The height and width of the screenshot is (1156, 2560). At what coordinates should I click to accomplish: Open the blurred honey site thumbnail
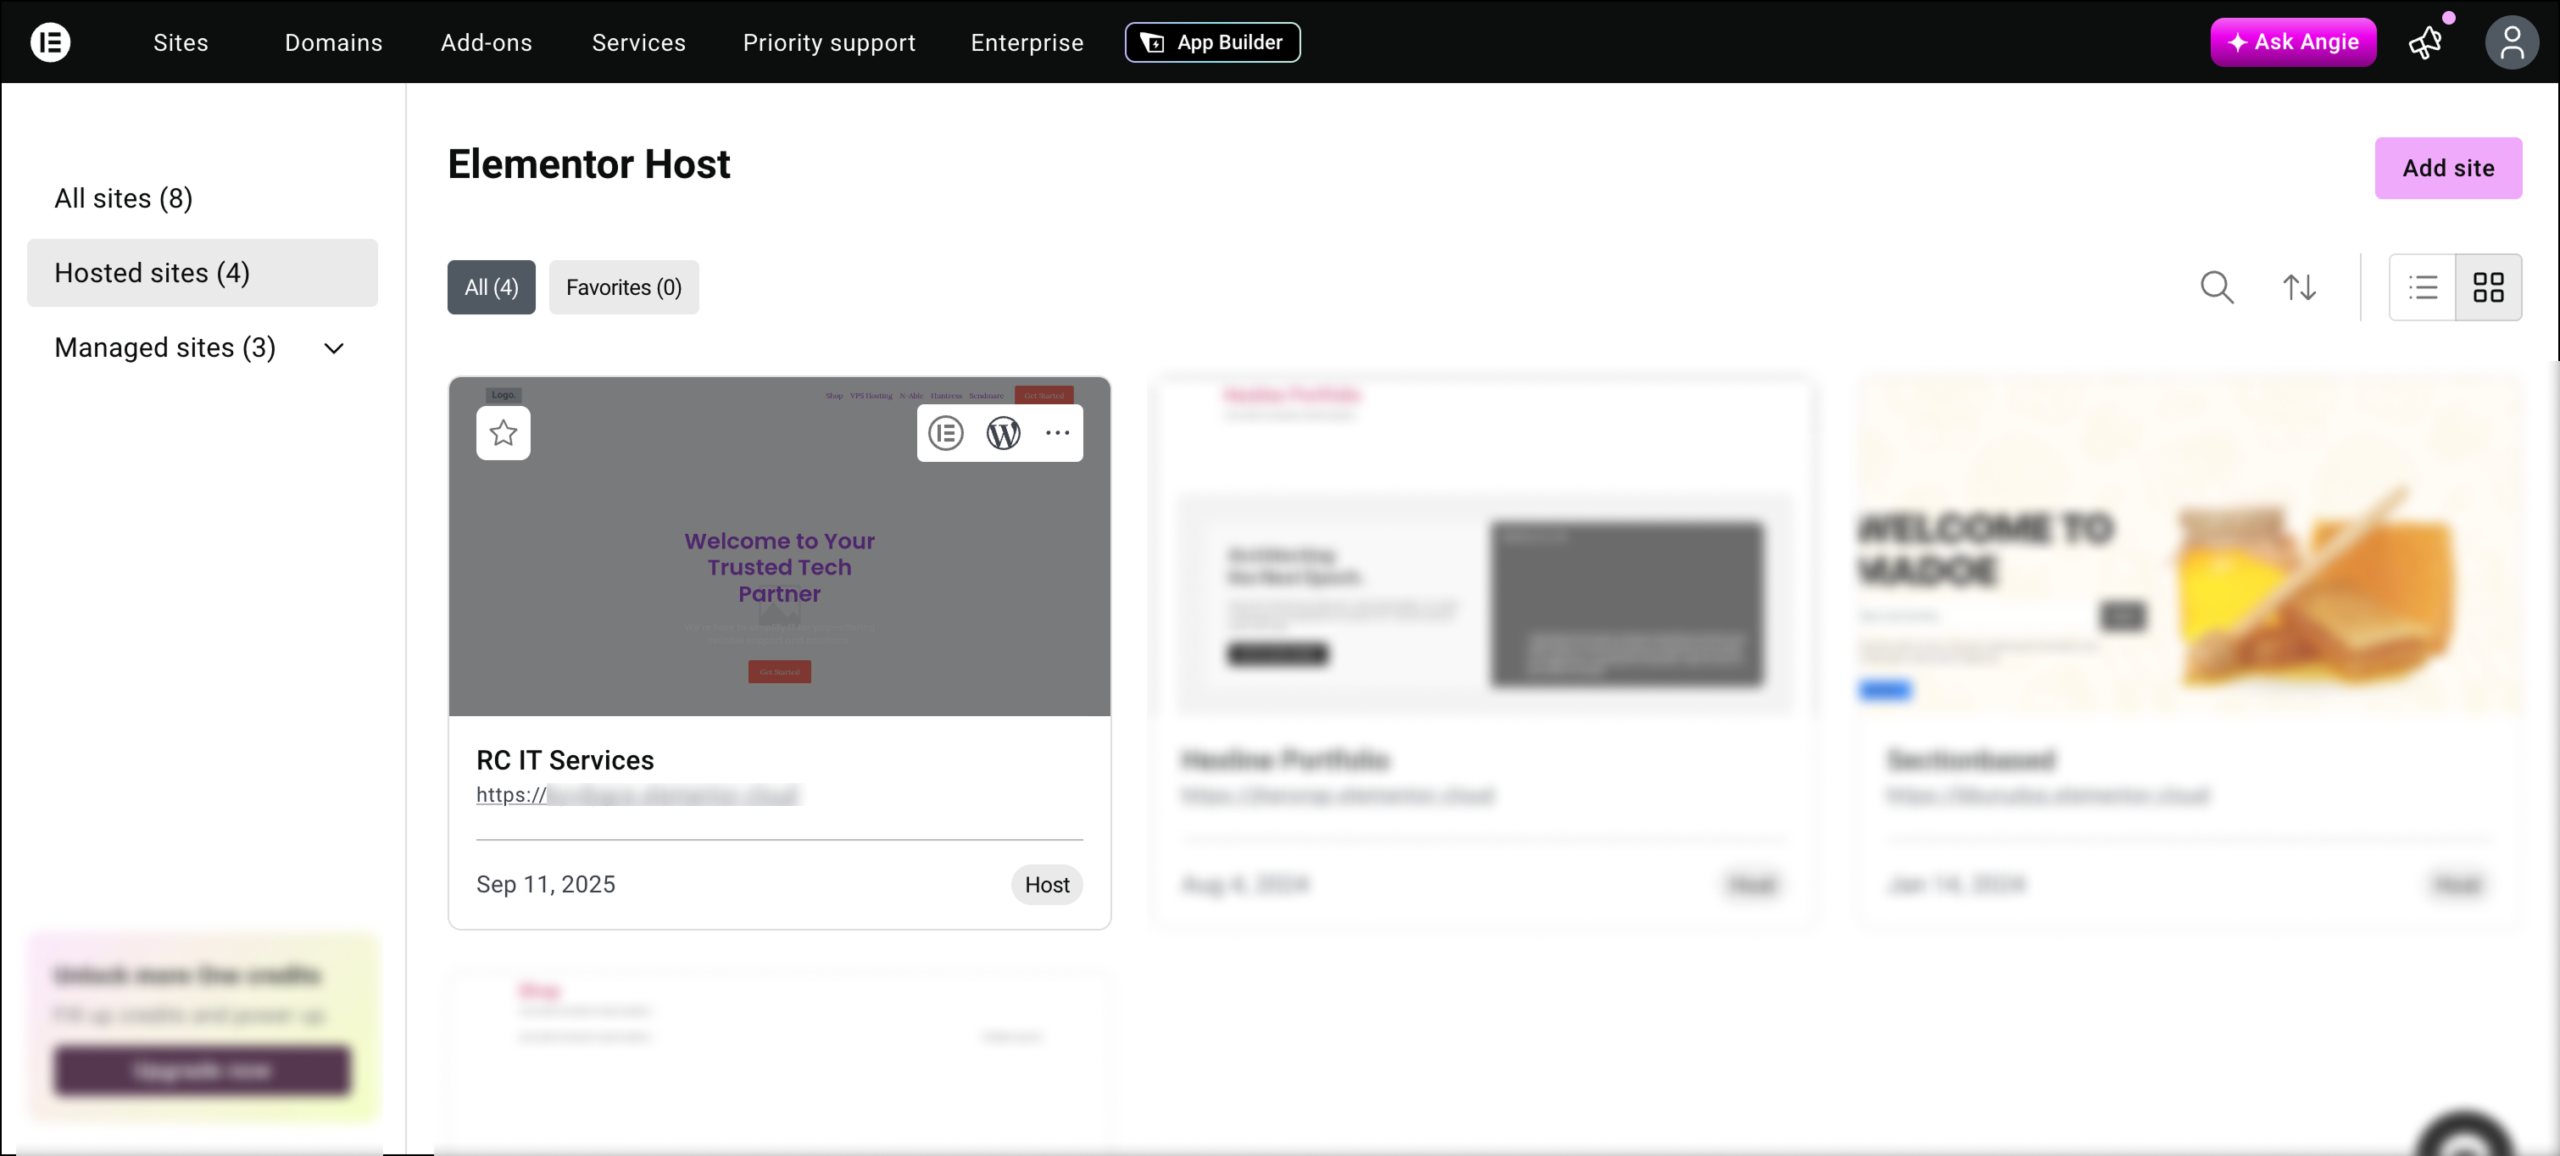2189,546
